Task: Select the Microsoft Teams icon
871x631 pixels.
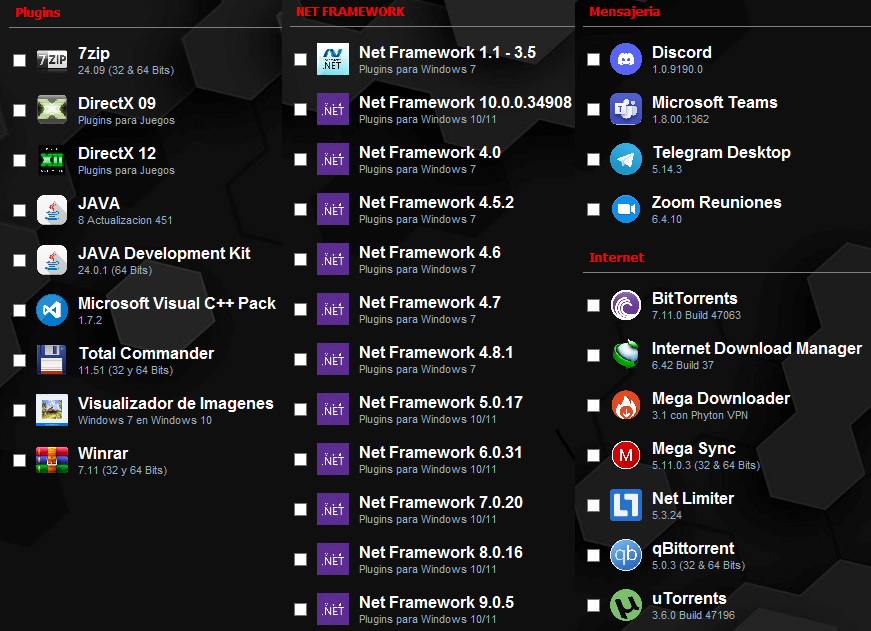Action: tap(625, 109)
